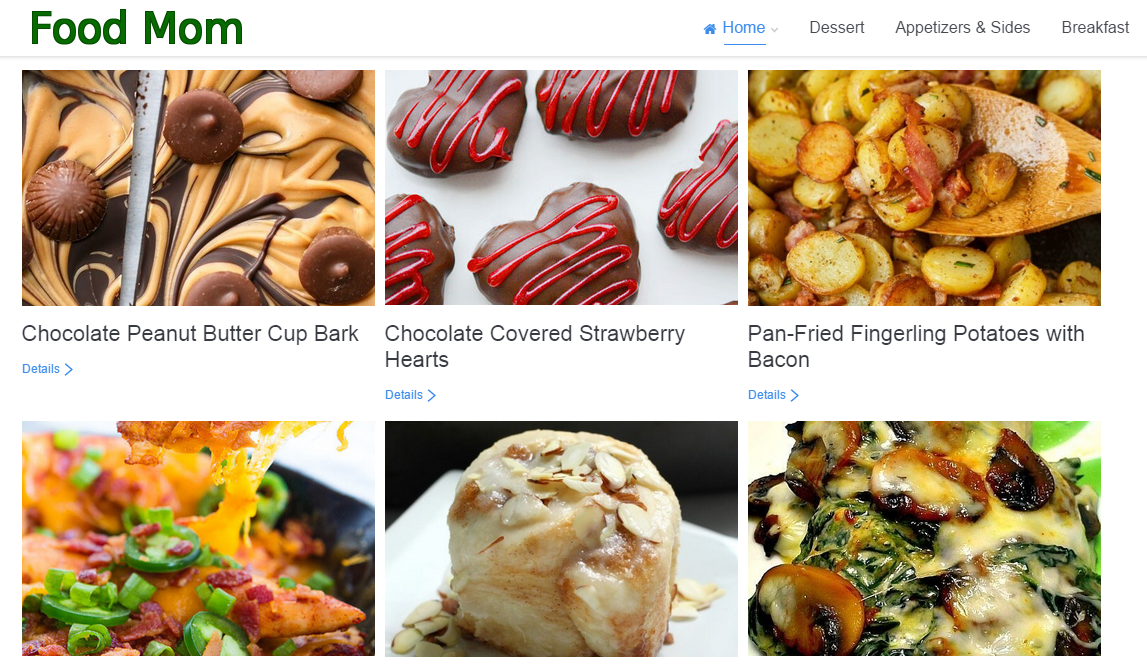This screenshot has height=665, width=1147.
Task: Select the almond cinnamon roll photo
Action: click(561, 538)
